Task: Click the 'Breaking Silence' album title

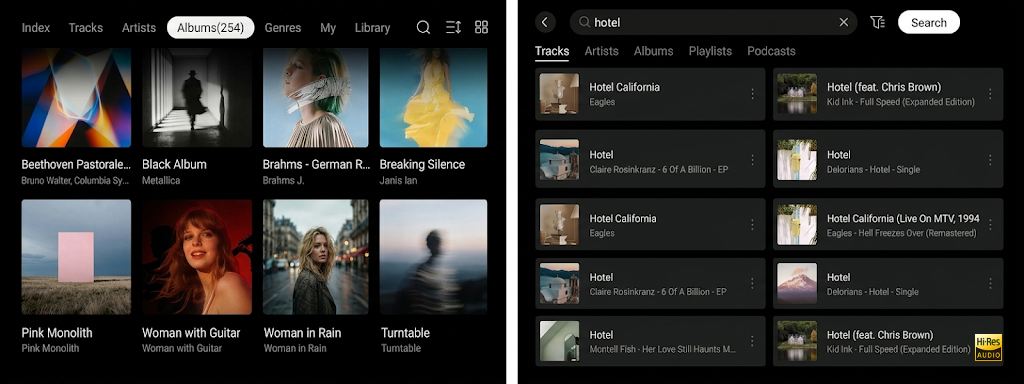Action: click(x=423, y=165)
